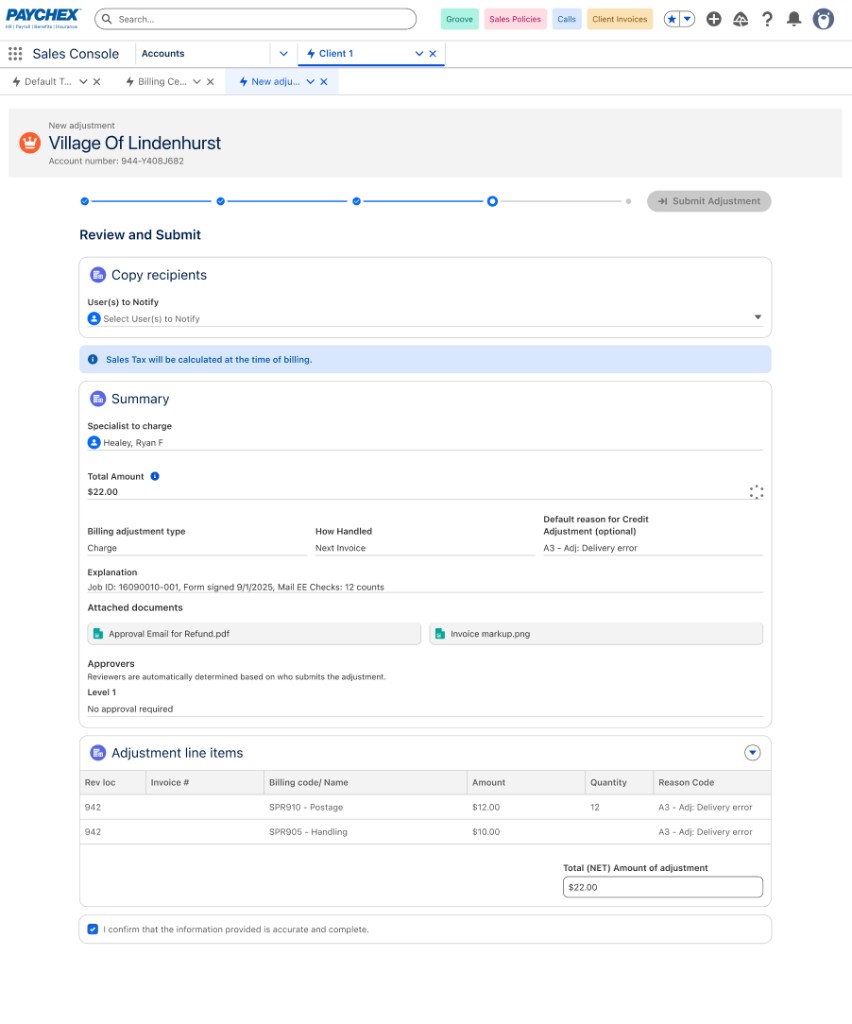Click the Submit Adjustment button
Viewport: 852px width, 1024px height.
(x=709, y=201)
